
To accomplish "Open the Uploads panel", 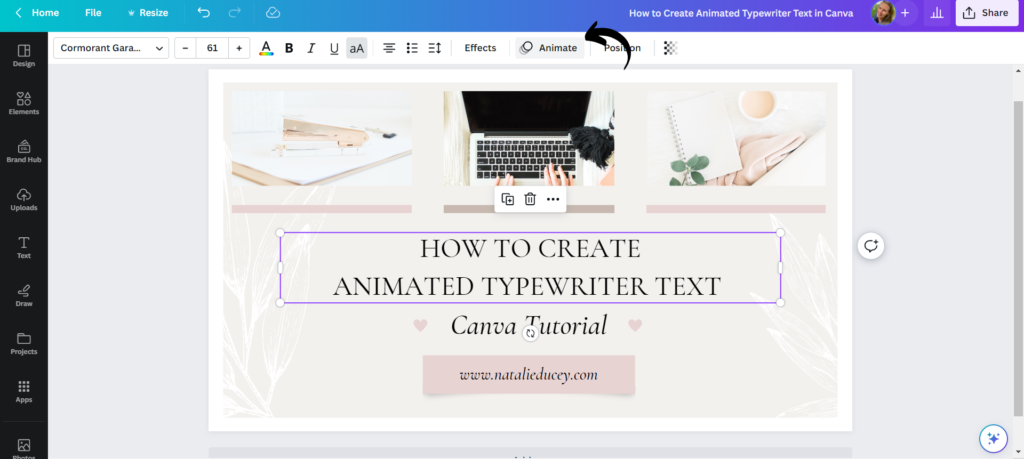I will 24,199.
